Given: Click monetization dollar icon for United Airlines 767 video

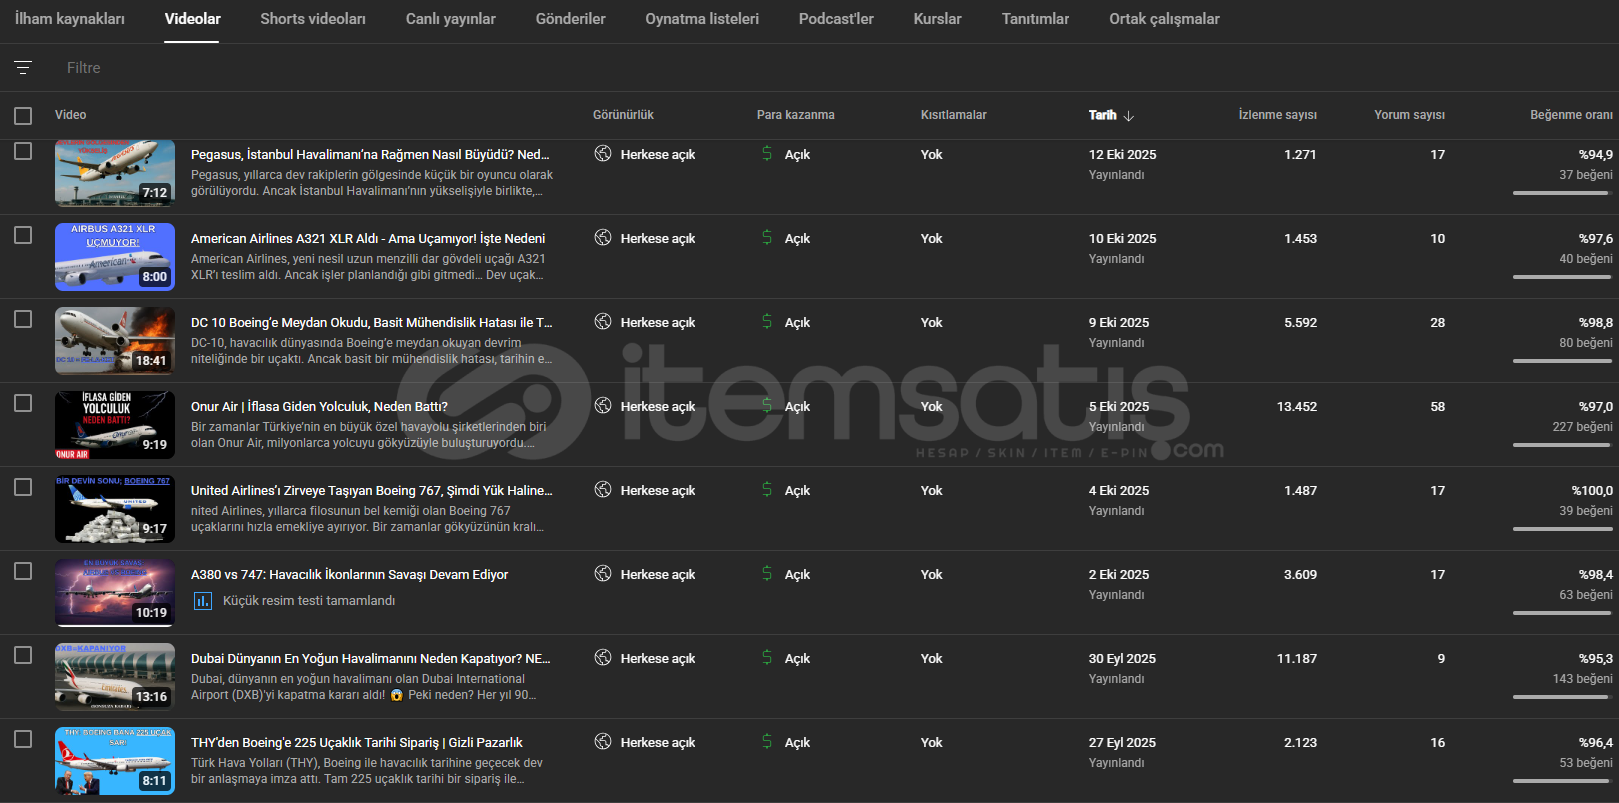Looking at the screenshot, I should (x=767, y=489).
